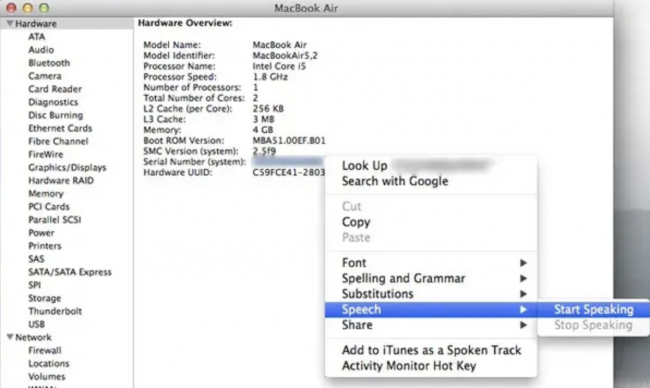Click the 3 MB L3 cache value

click(263, 119)
